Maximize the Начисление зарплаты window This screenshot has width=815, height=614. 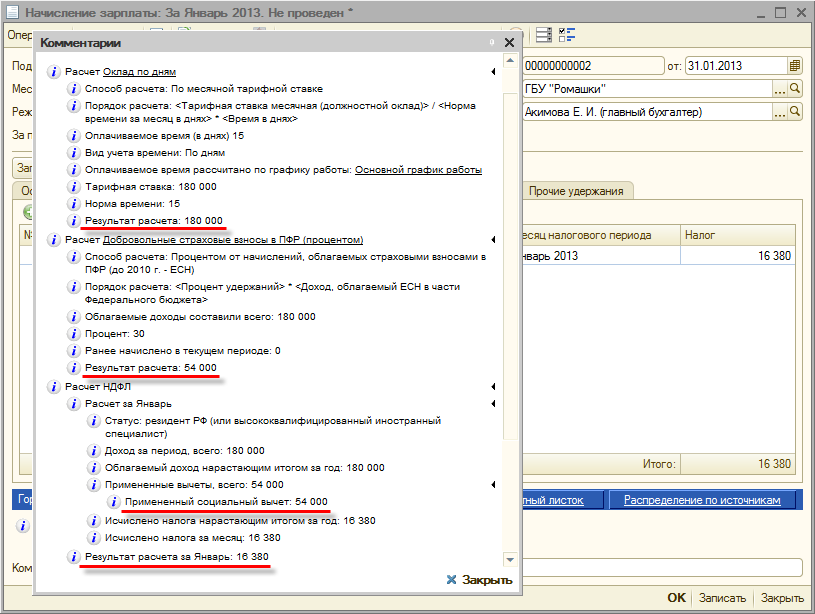(x=780, y=12)
